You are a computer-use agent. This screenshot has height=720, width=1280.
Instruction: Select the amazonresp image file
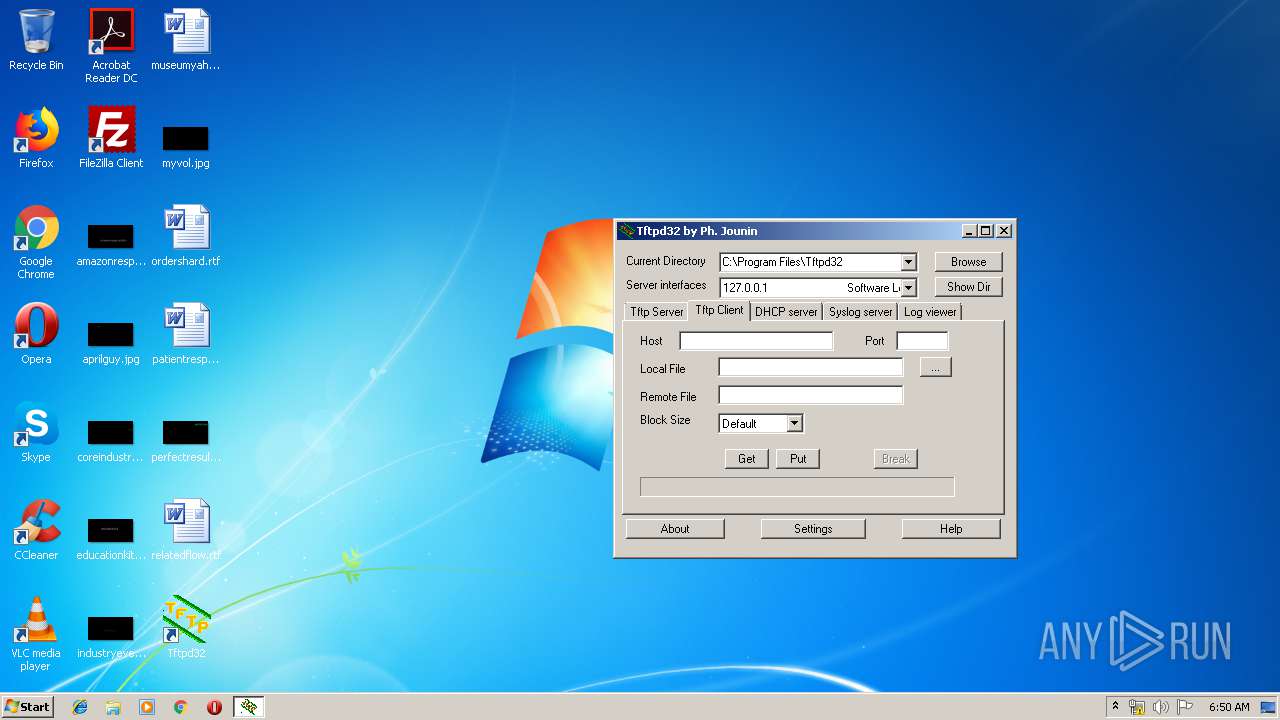pos(111,244)
